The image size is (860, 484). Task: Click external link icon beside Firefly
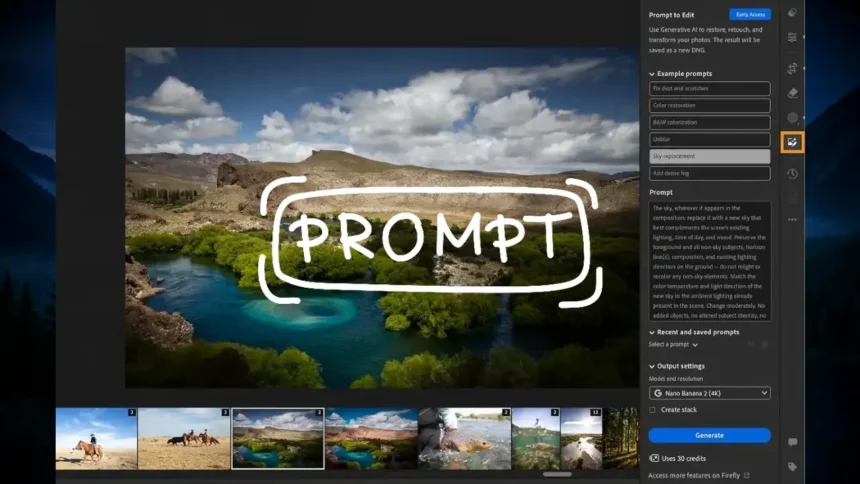point(746,475)
